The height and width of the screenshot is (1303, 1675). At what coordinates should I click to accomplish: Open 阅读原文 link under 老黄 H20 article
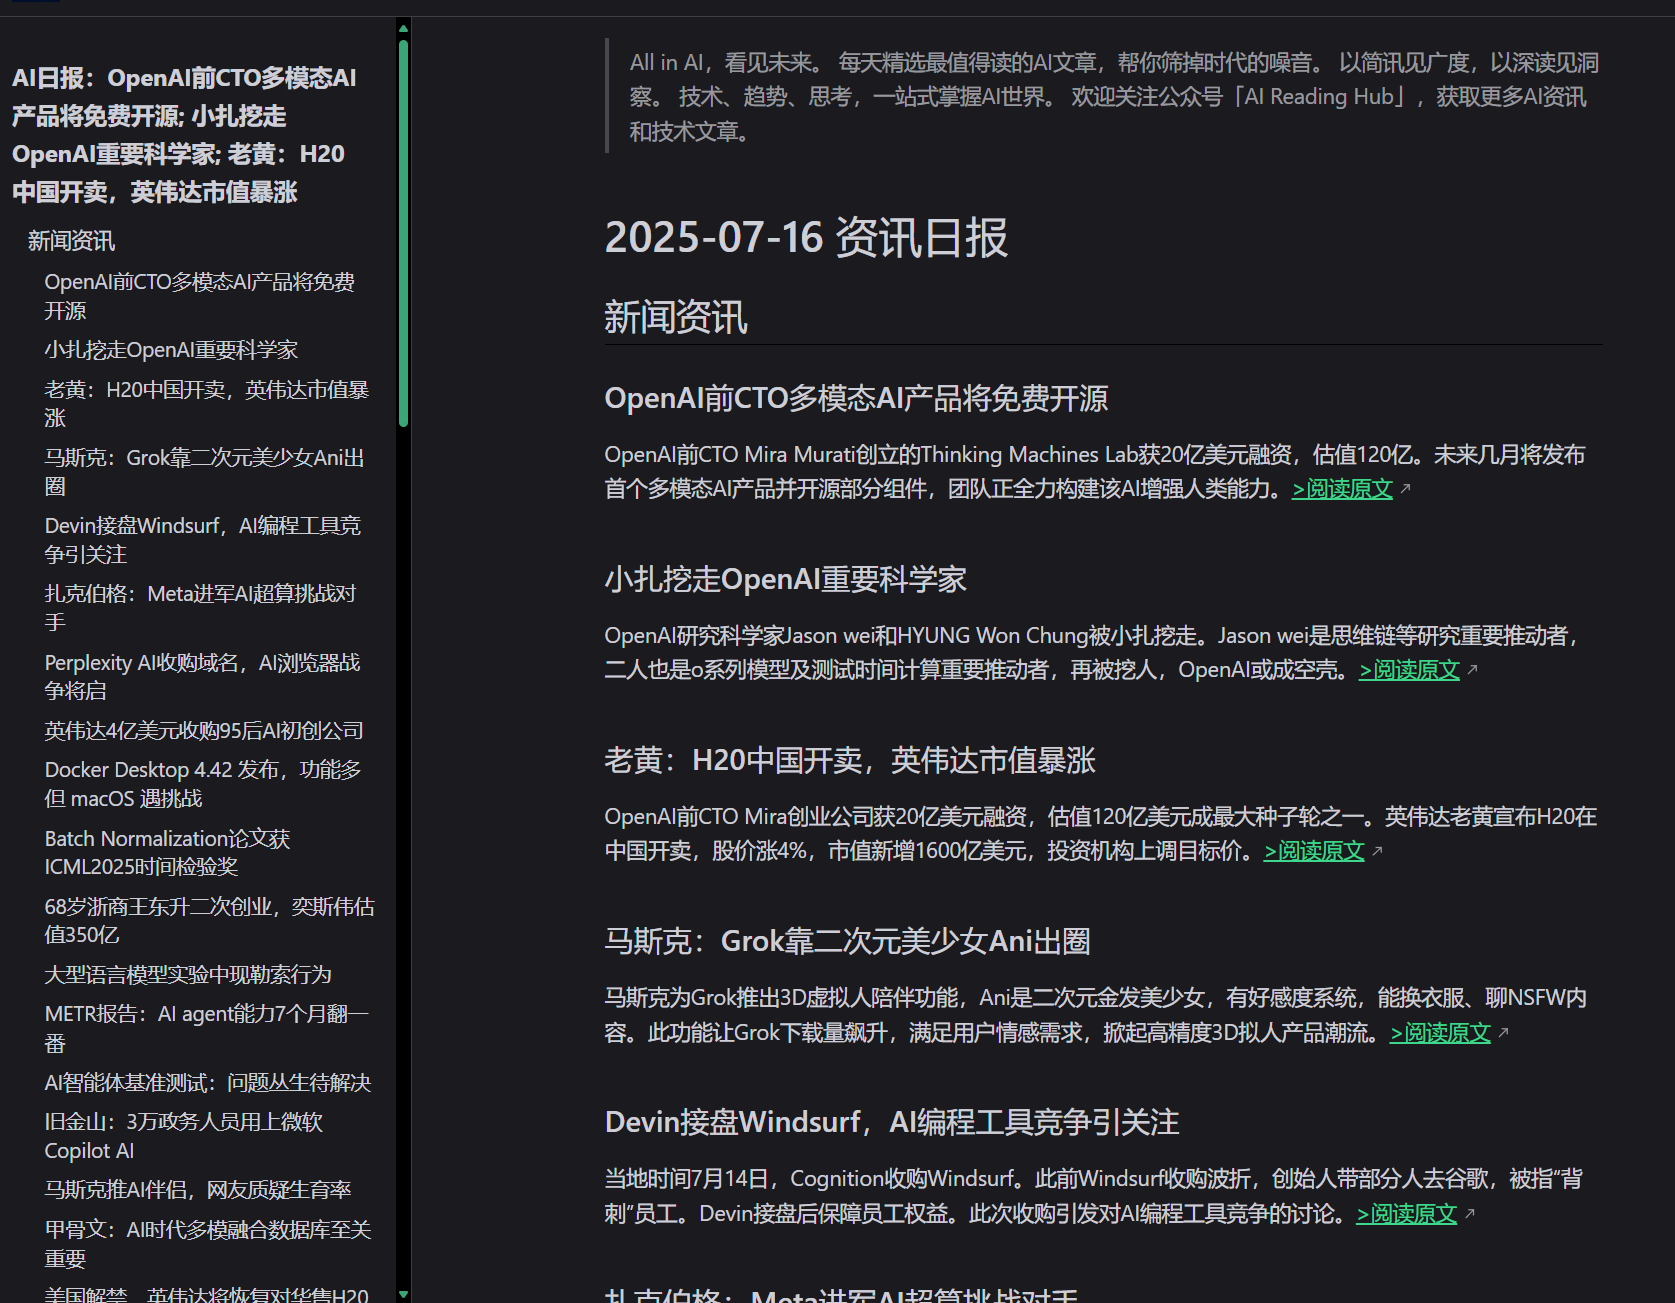(1314, 851)
